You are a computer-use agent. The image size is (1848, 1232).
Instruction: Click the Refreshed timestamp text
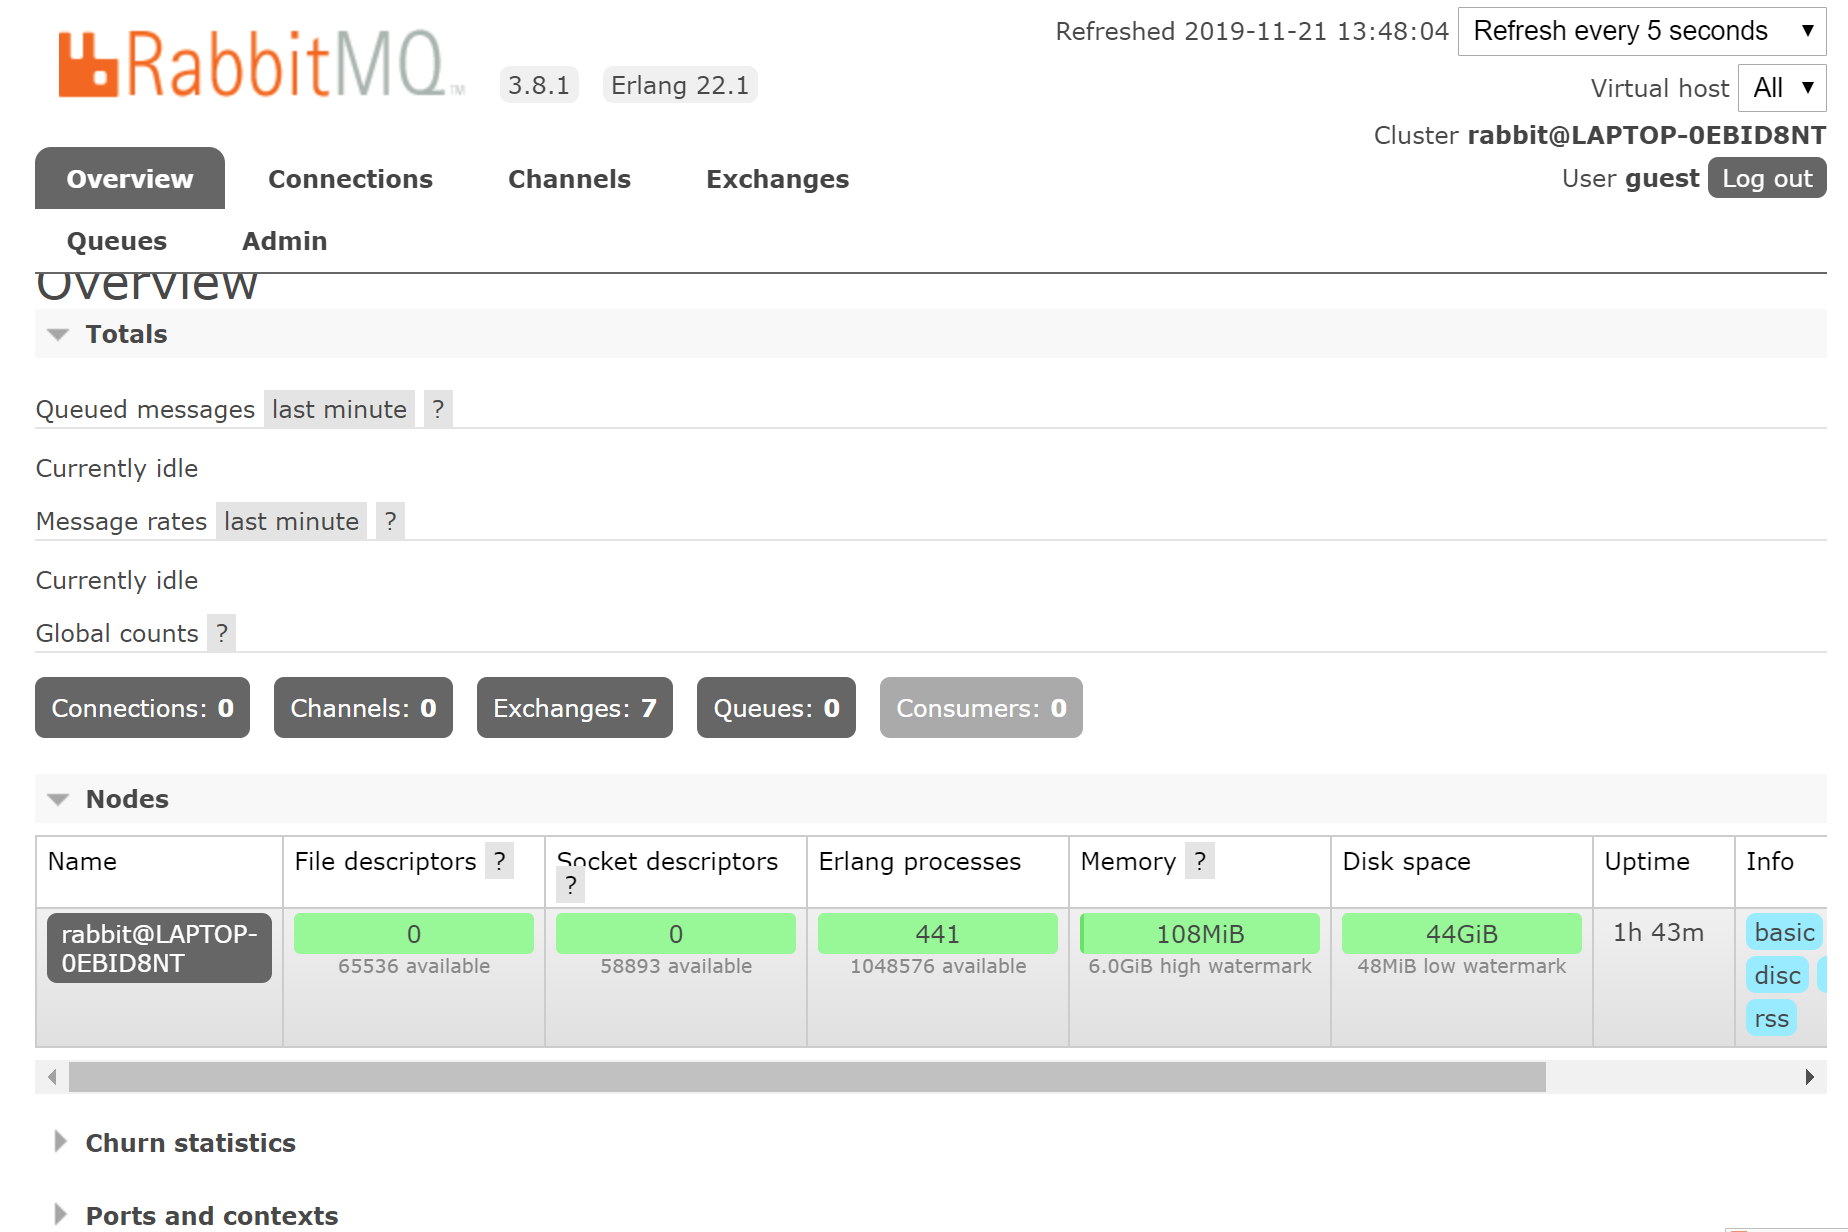(x=1252, y=31)
